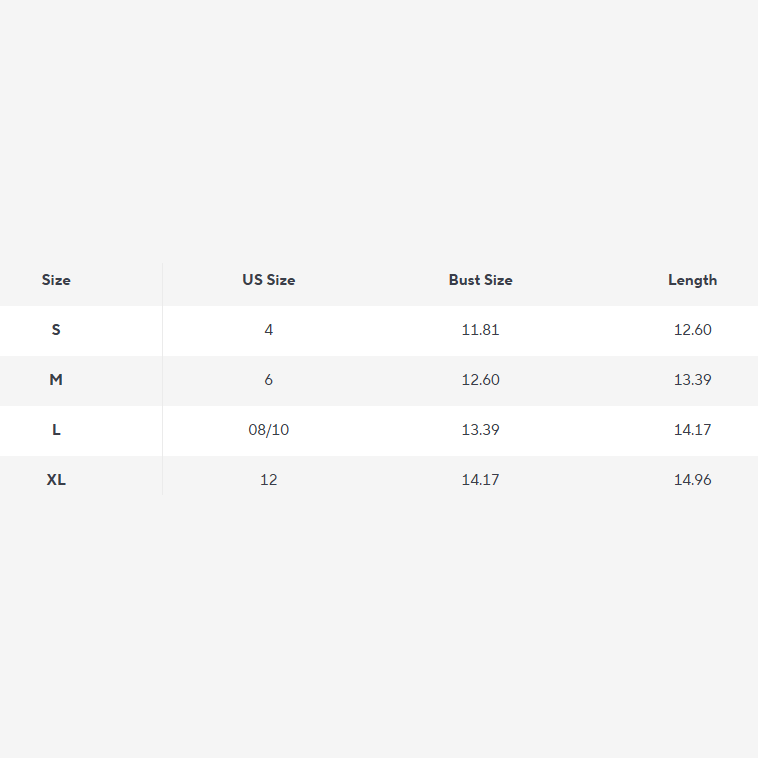
Task: Click US size 6 cell
Action: point(268,380)
